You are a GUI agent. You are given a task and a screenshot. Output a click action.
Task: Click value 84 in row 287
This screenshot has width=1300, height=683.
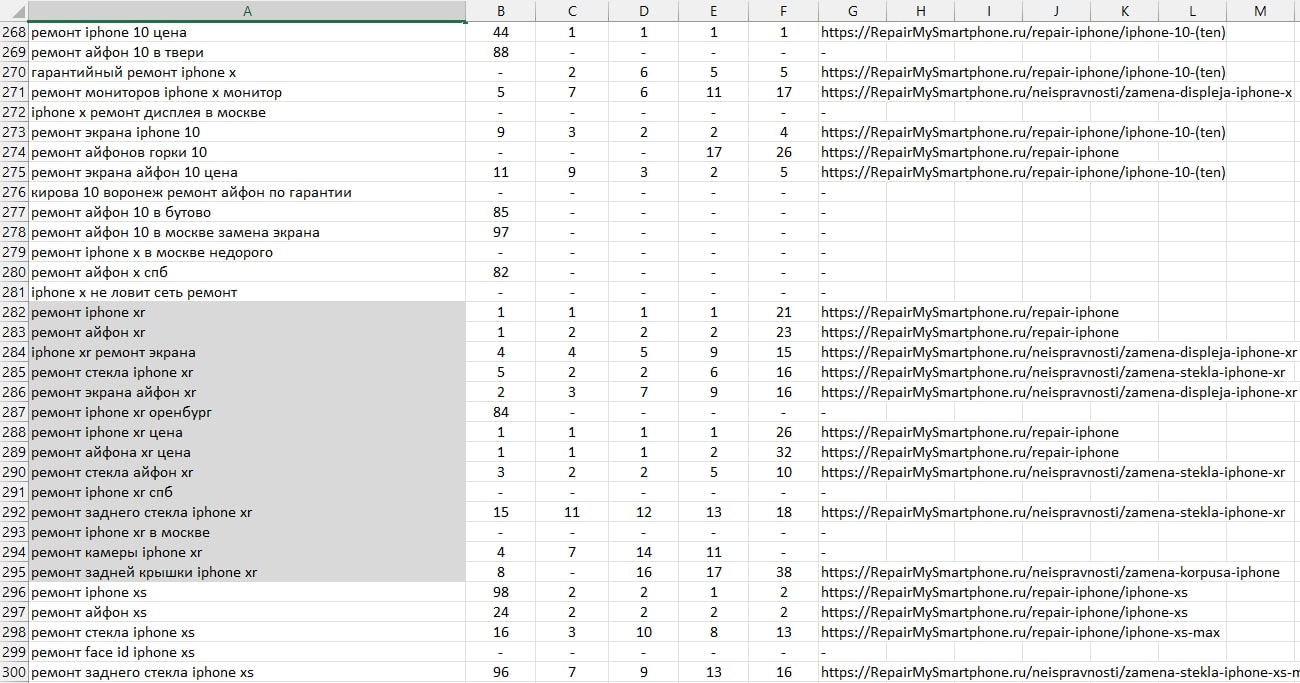click(x=501, y=412)
